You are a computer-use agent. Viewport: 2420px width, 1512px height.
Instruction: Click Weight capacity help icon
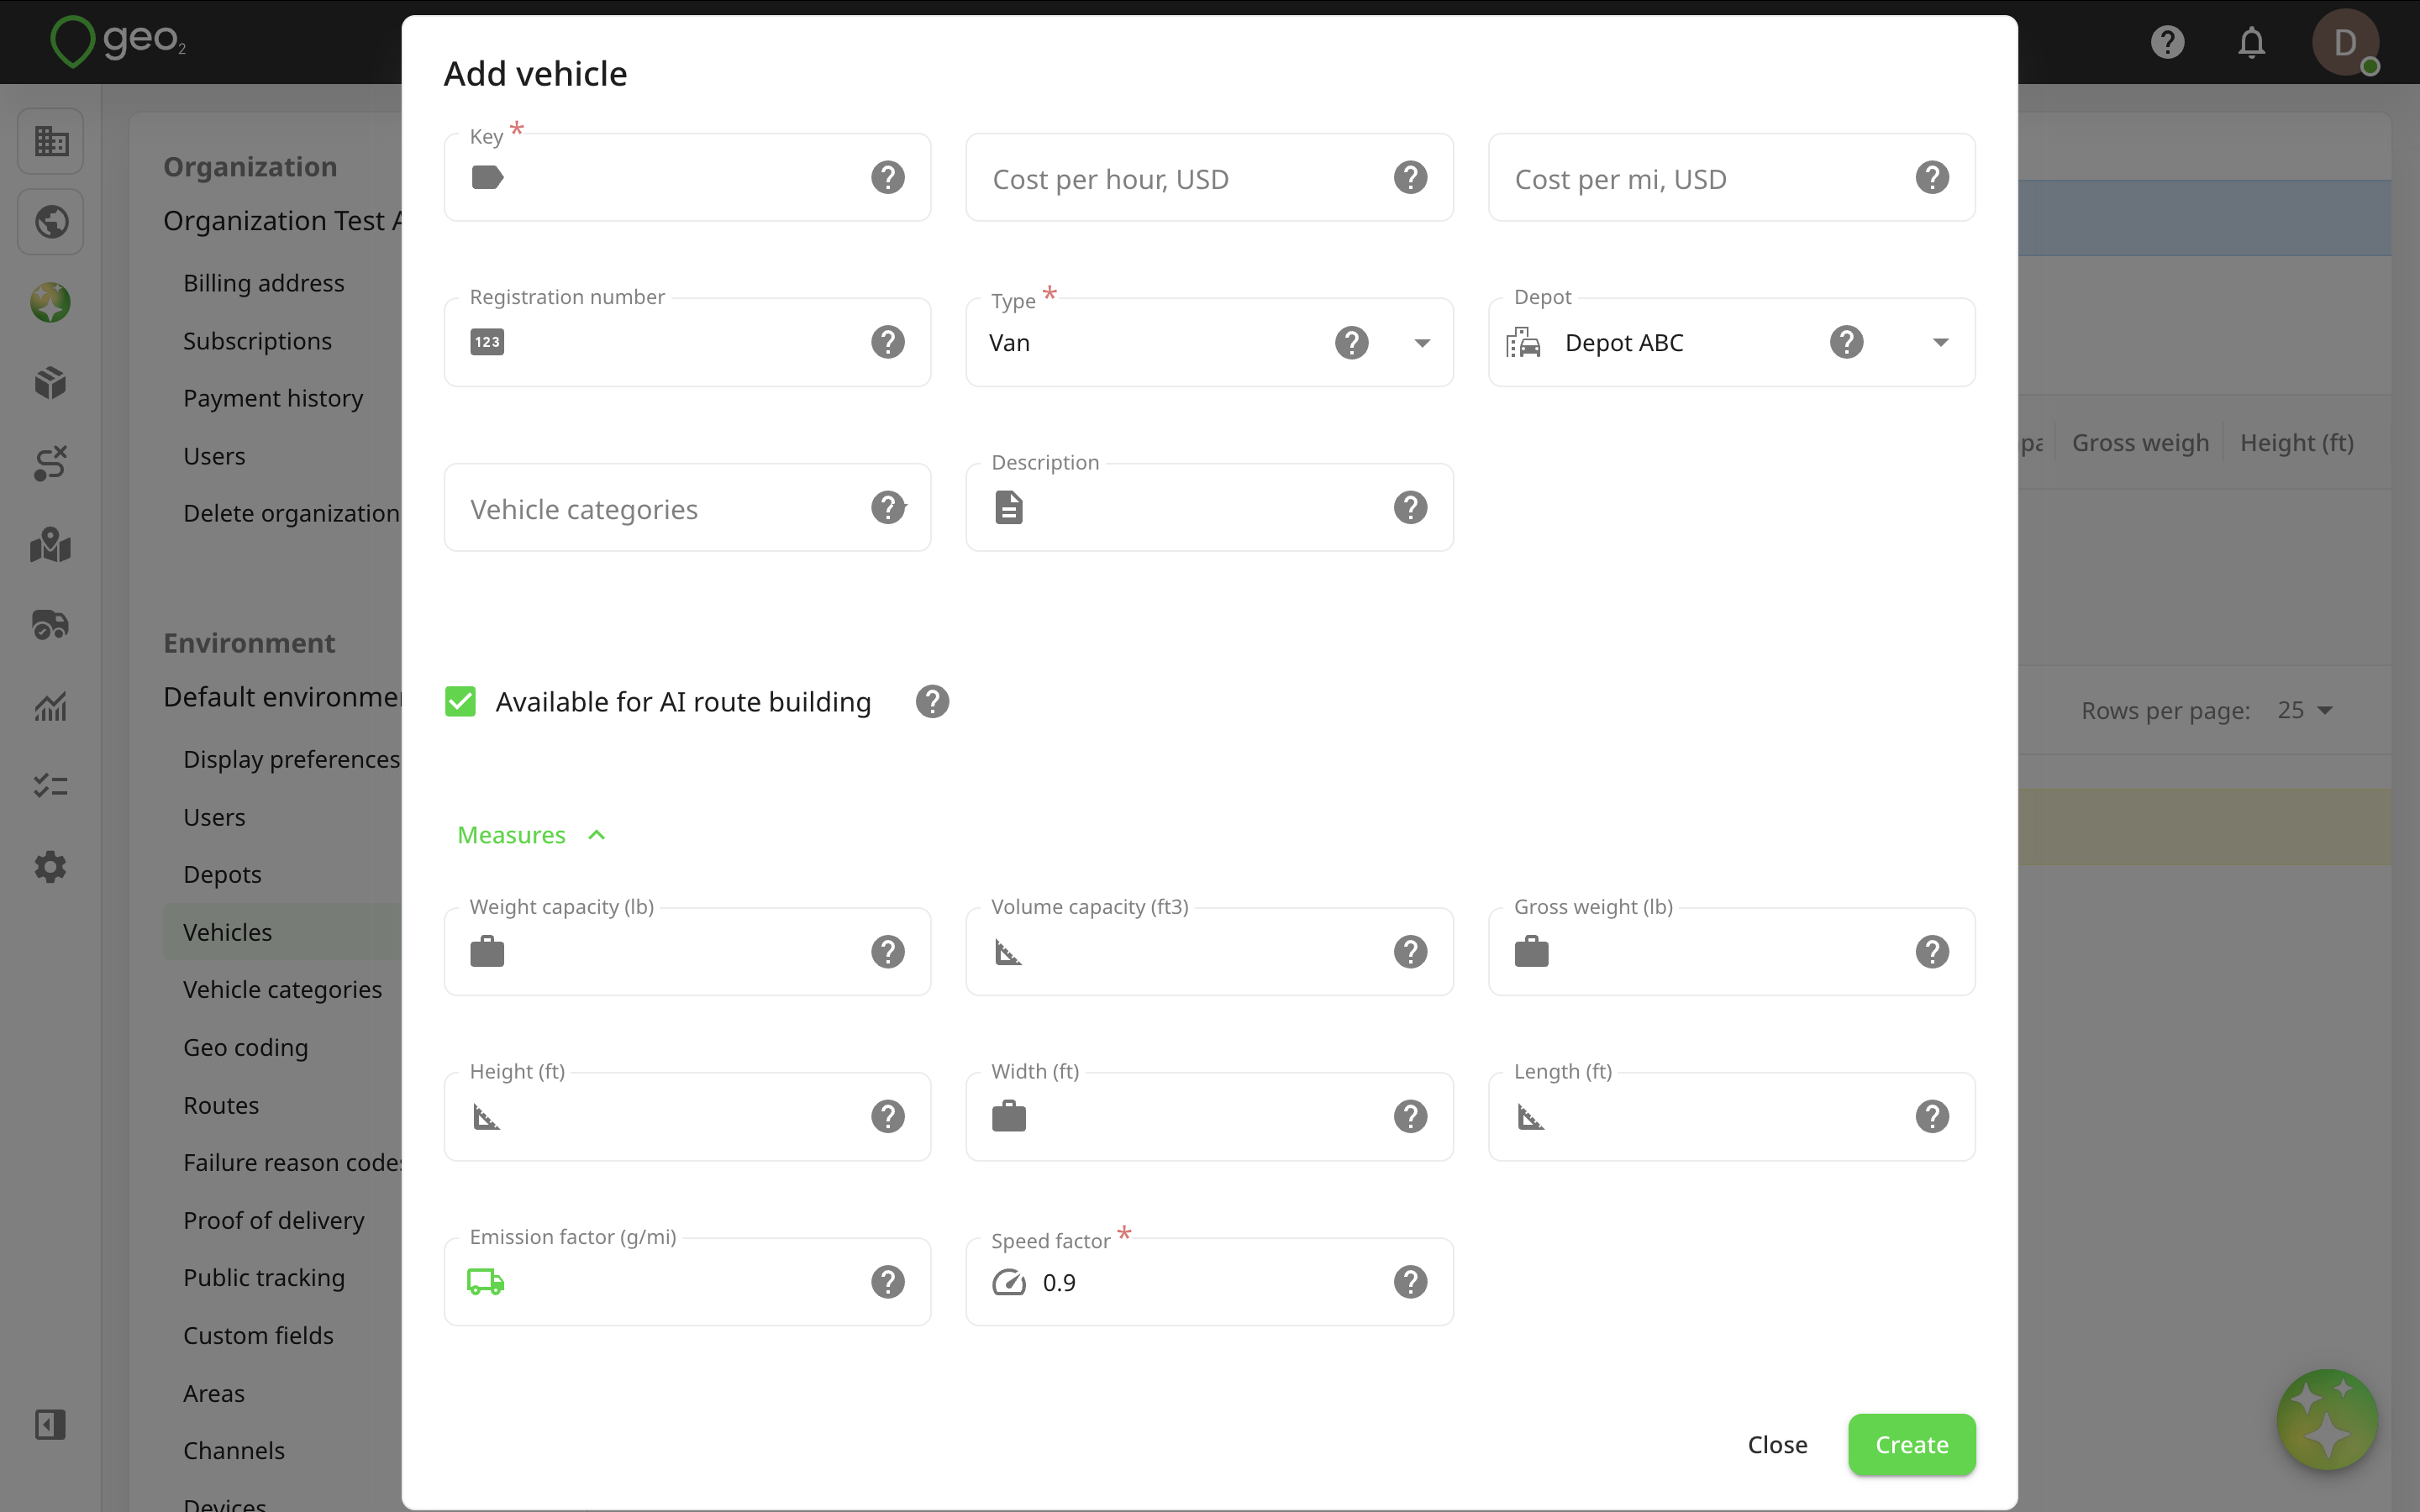[887, 952]
